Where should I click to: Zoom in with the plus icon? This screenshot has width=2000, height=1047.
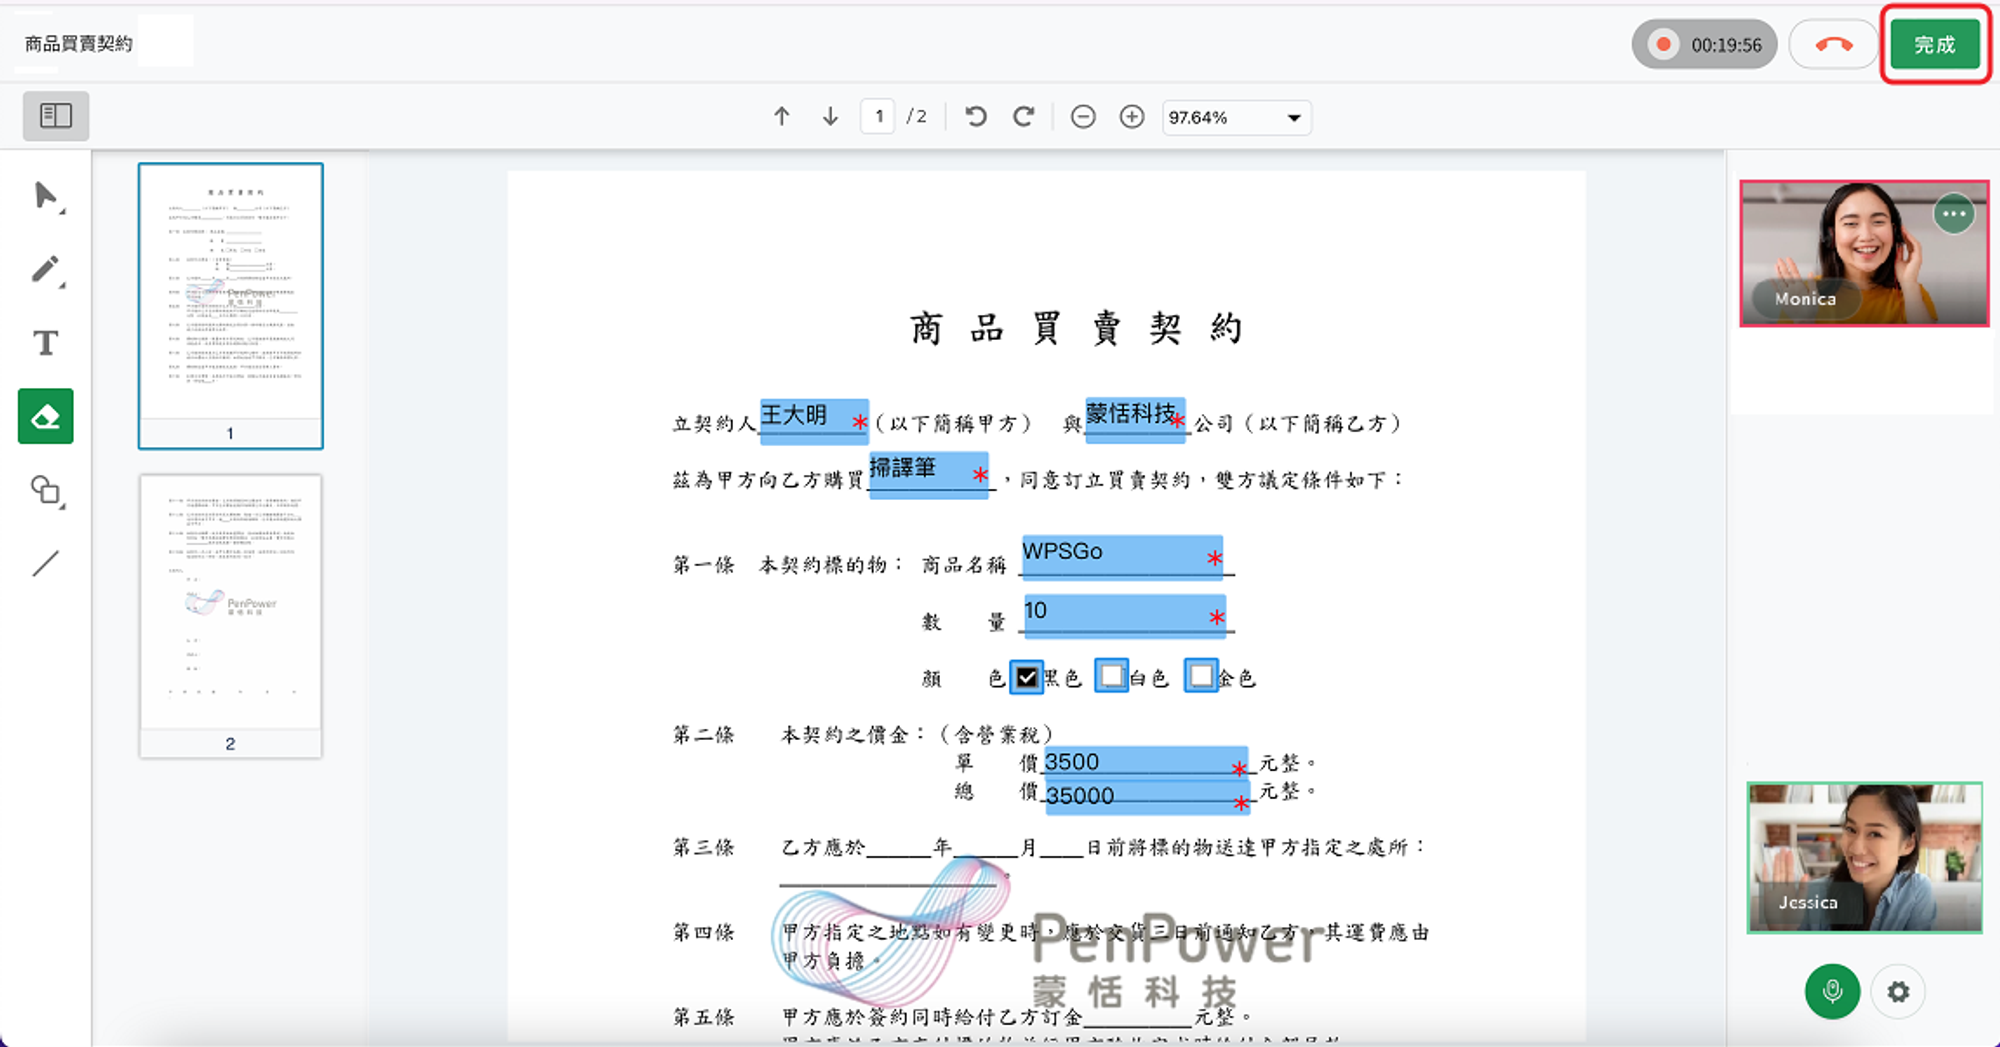click(x=1132, y=117)
